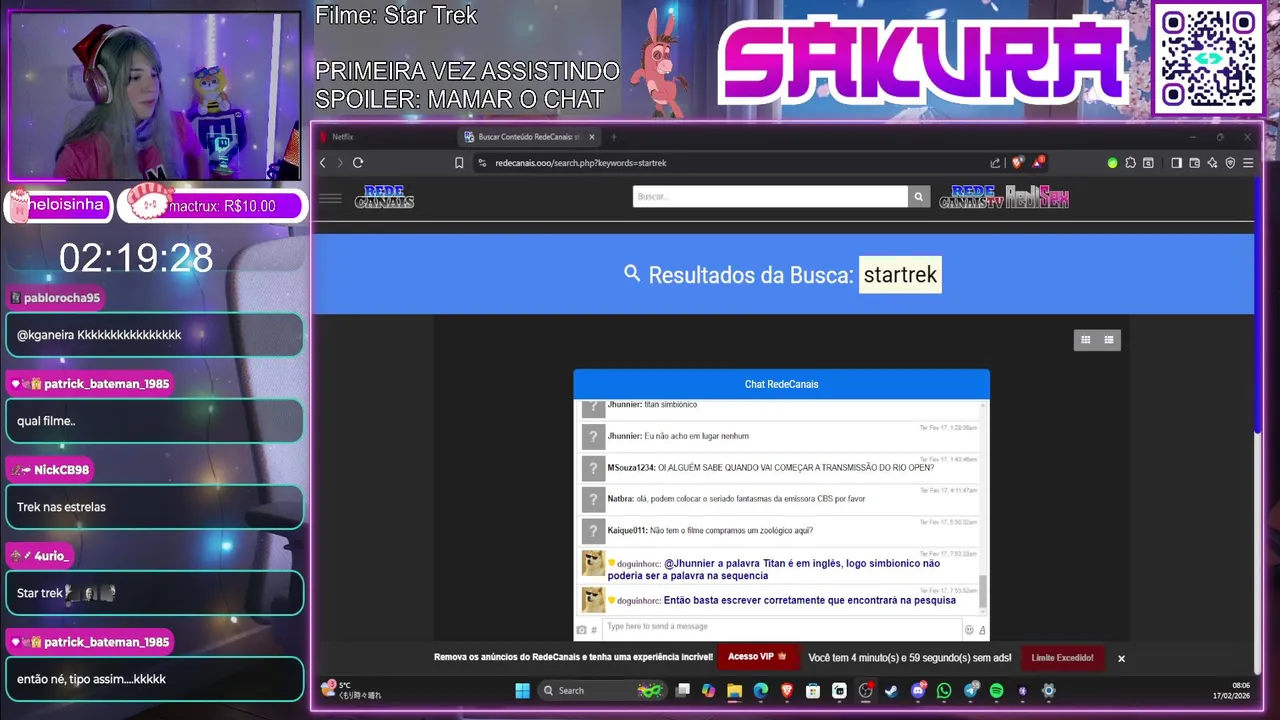Viewport: 1280px width, 720px height.
Task: Open the Brave wallet icon
Action: [1194, 163]
